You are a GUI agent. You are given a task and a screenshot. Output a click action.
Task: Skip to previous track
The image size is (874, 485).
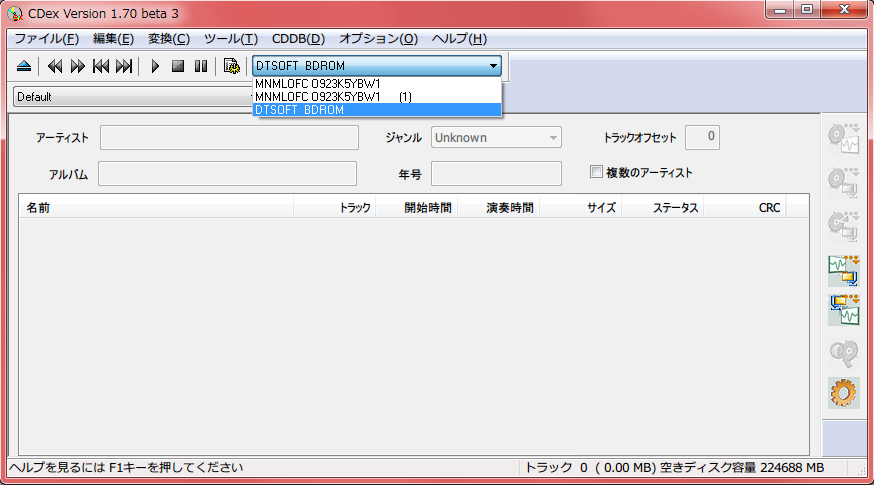tap(101, 66)
